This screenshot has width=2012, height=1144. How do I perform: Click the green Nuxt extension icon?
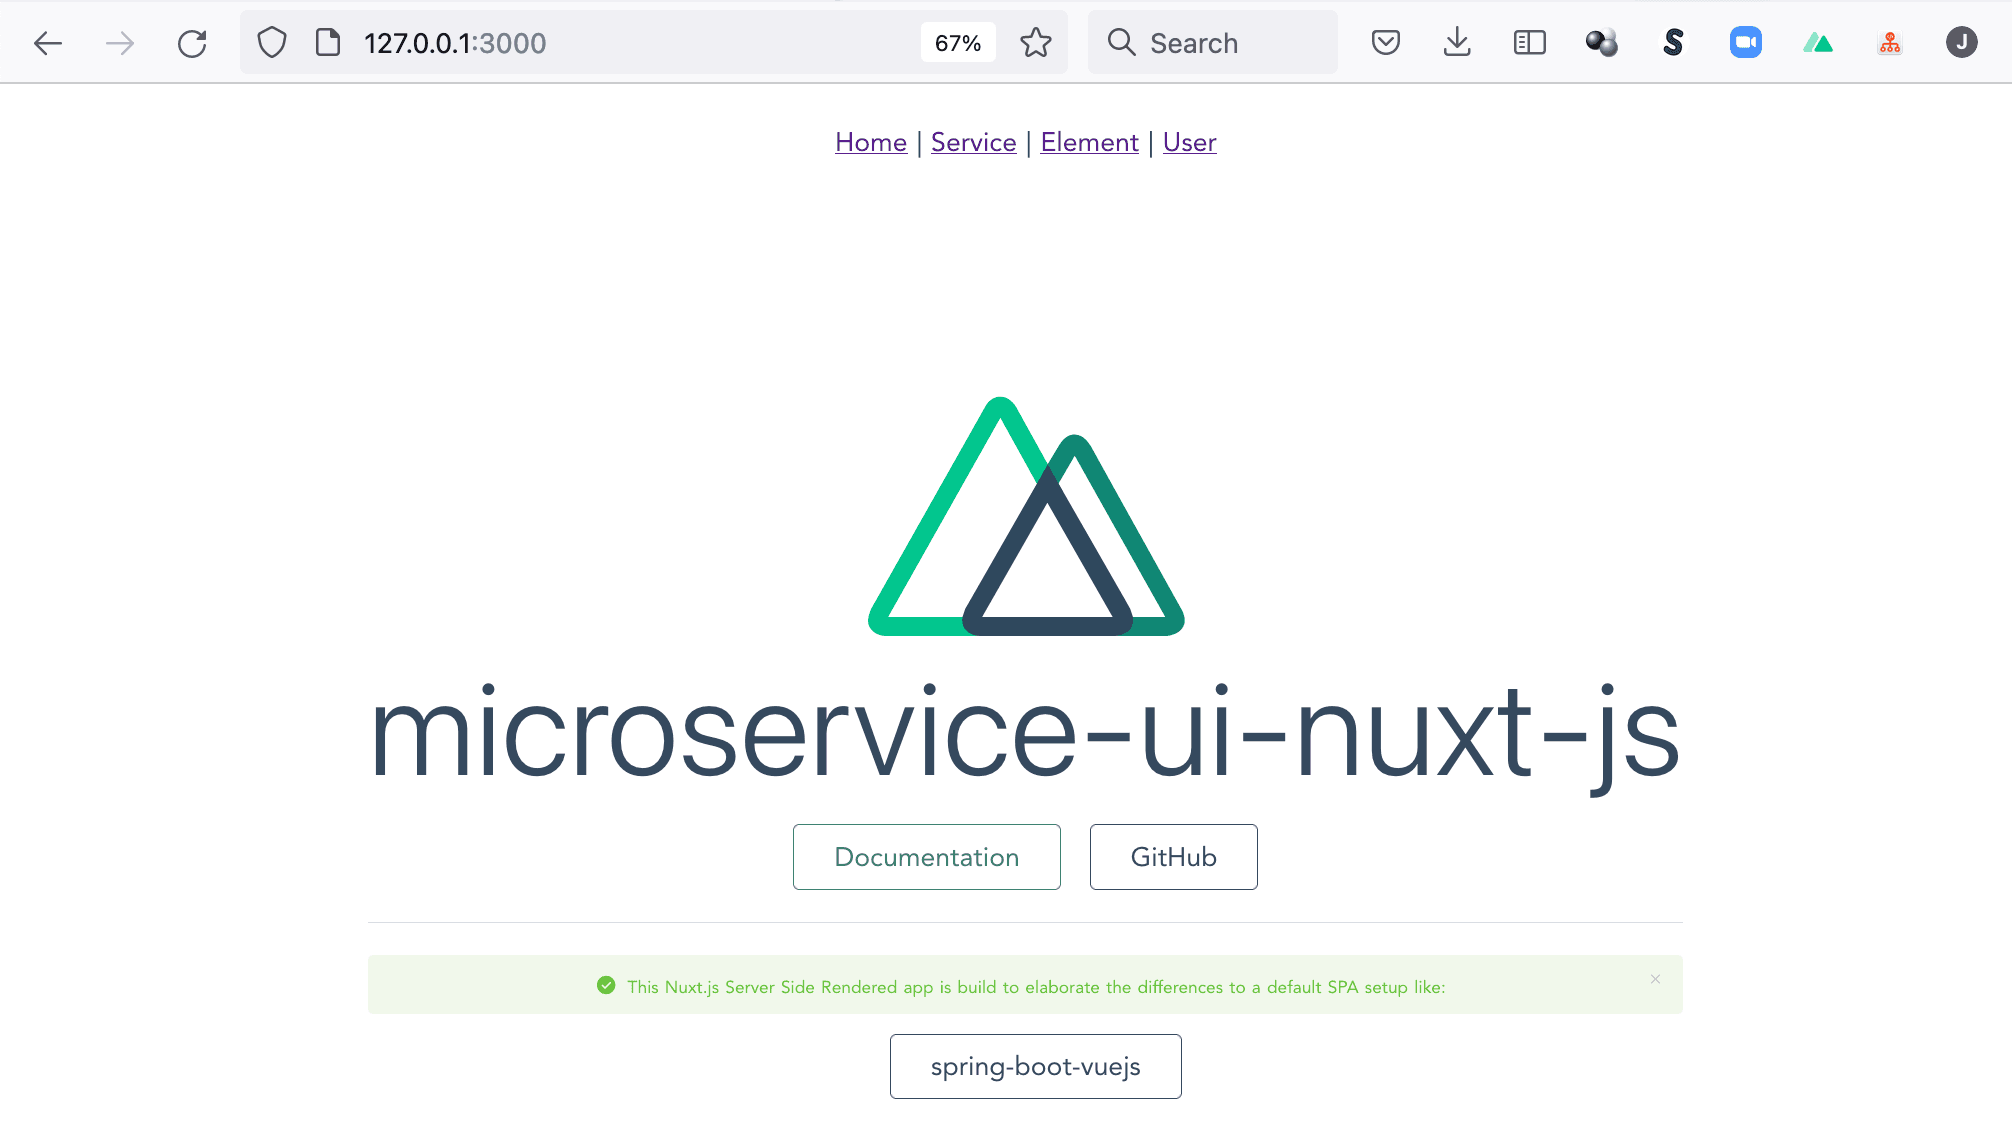1818,43
